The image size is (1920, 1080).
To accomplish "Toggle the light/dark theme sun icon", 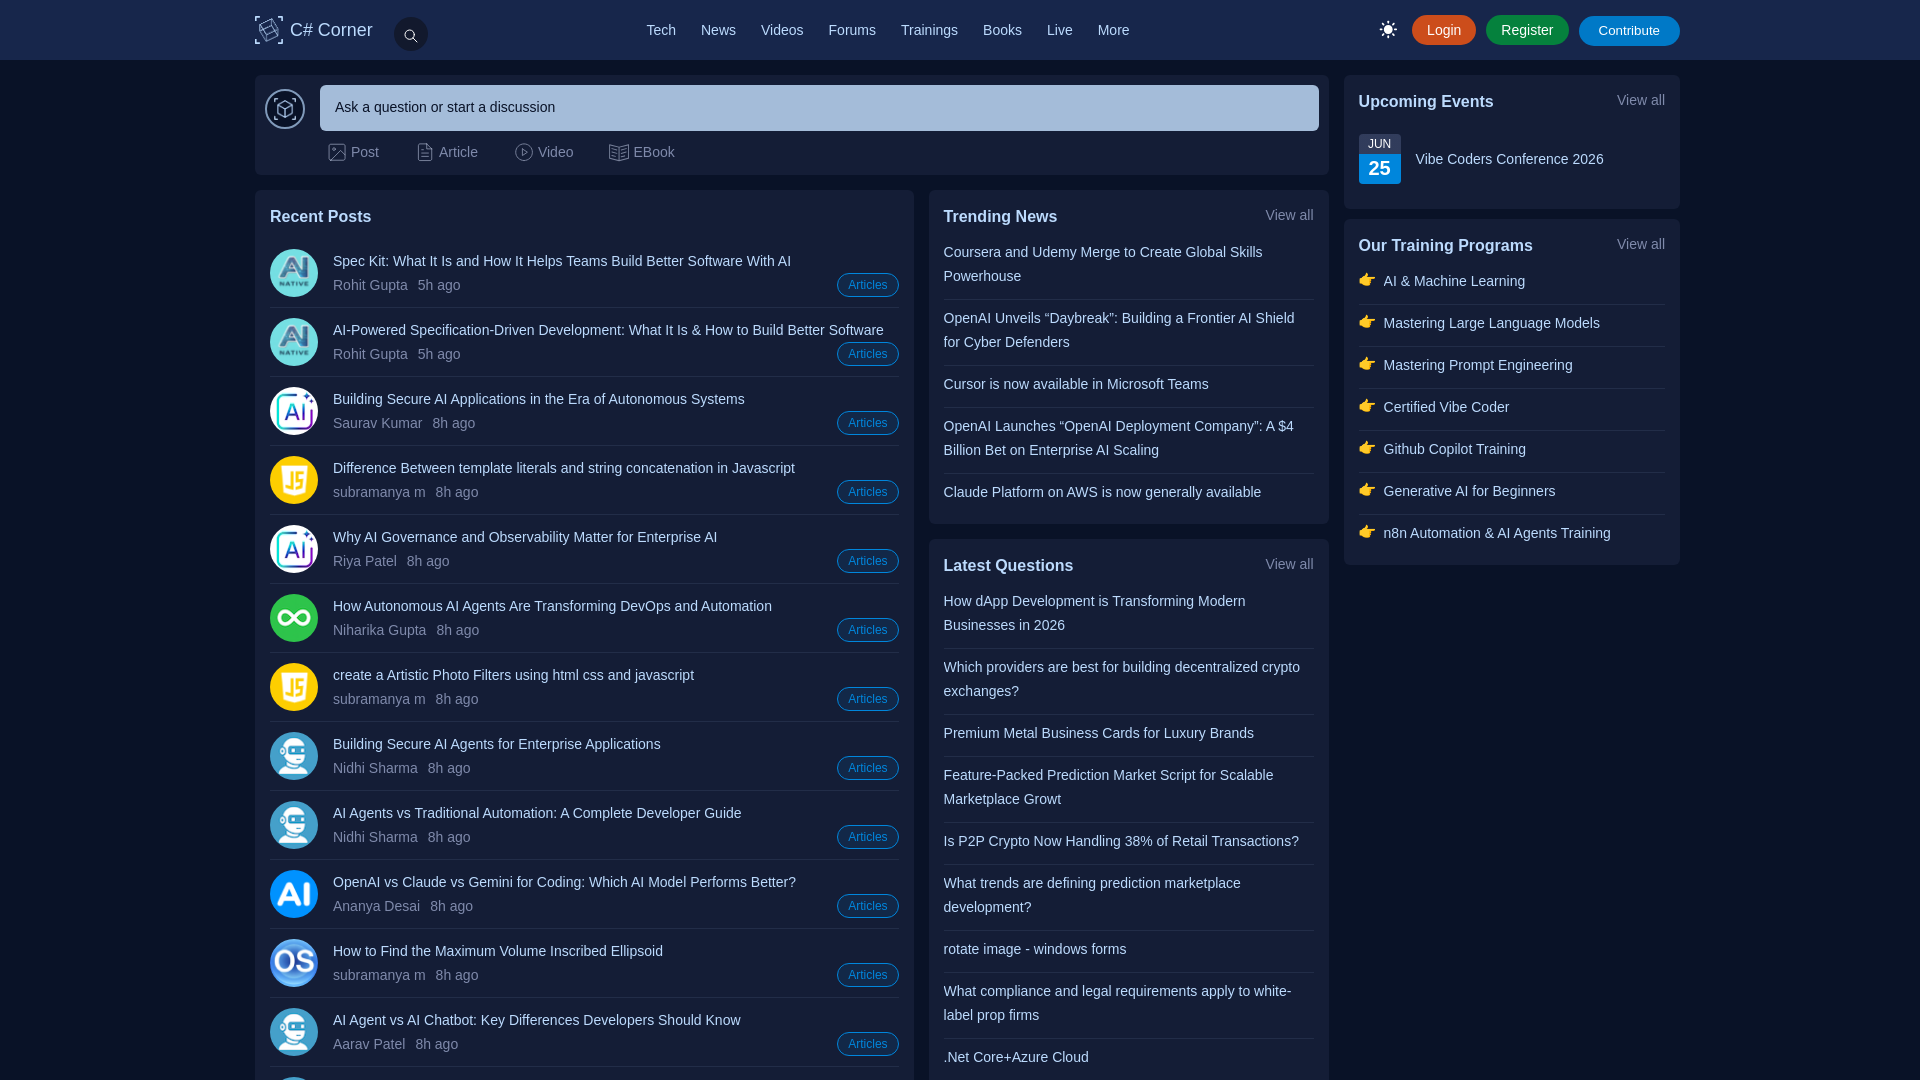I will 1388,30.
